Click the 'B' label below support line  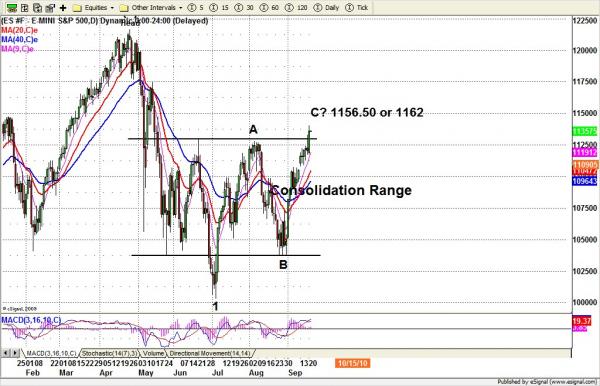[x=283, y=265]
